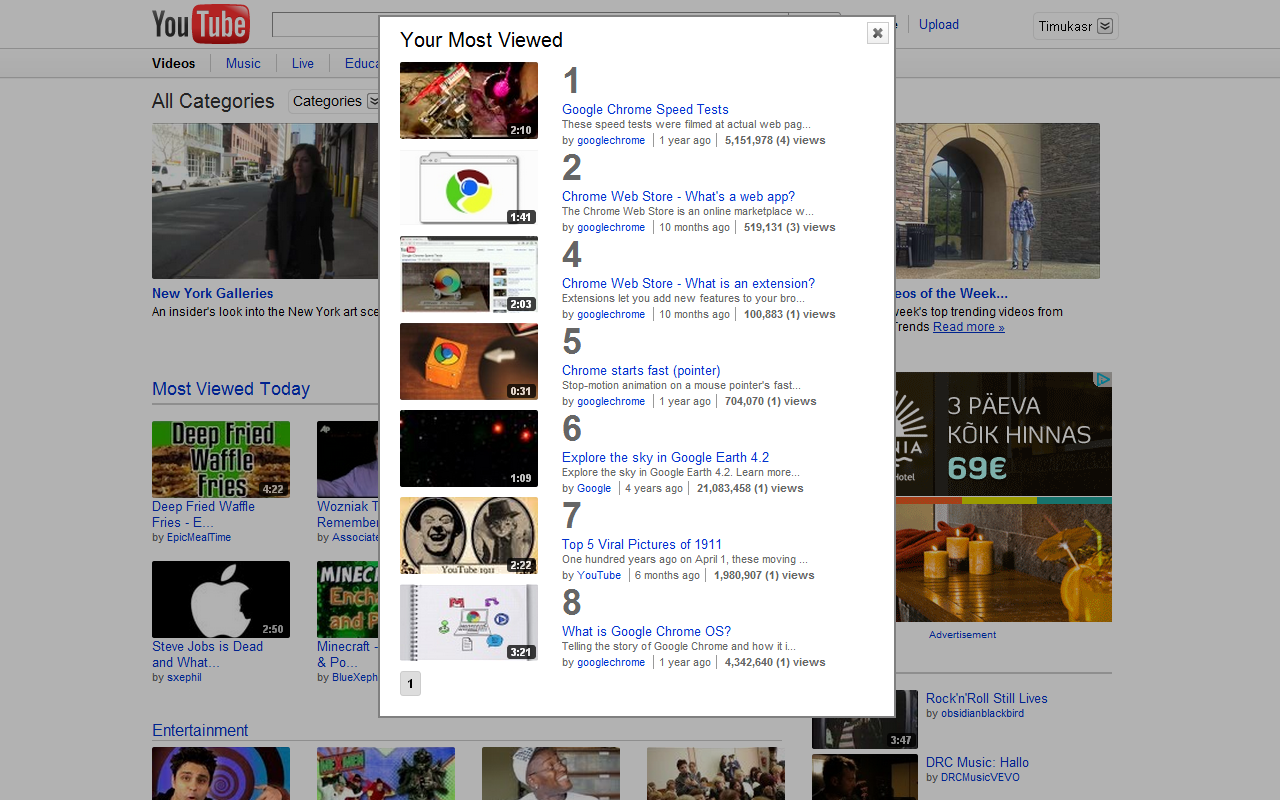This screenshot has height=800, width=1280.
Task: Open Explore the sky in Google Earth 4.2
Action: (x=666, y=458)
